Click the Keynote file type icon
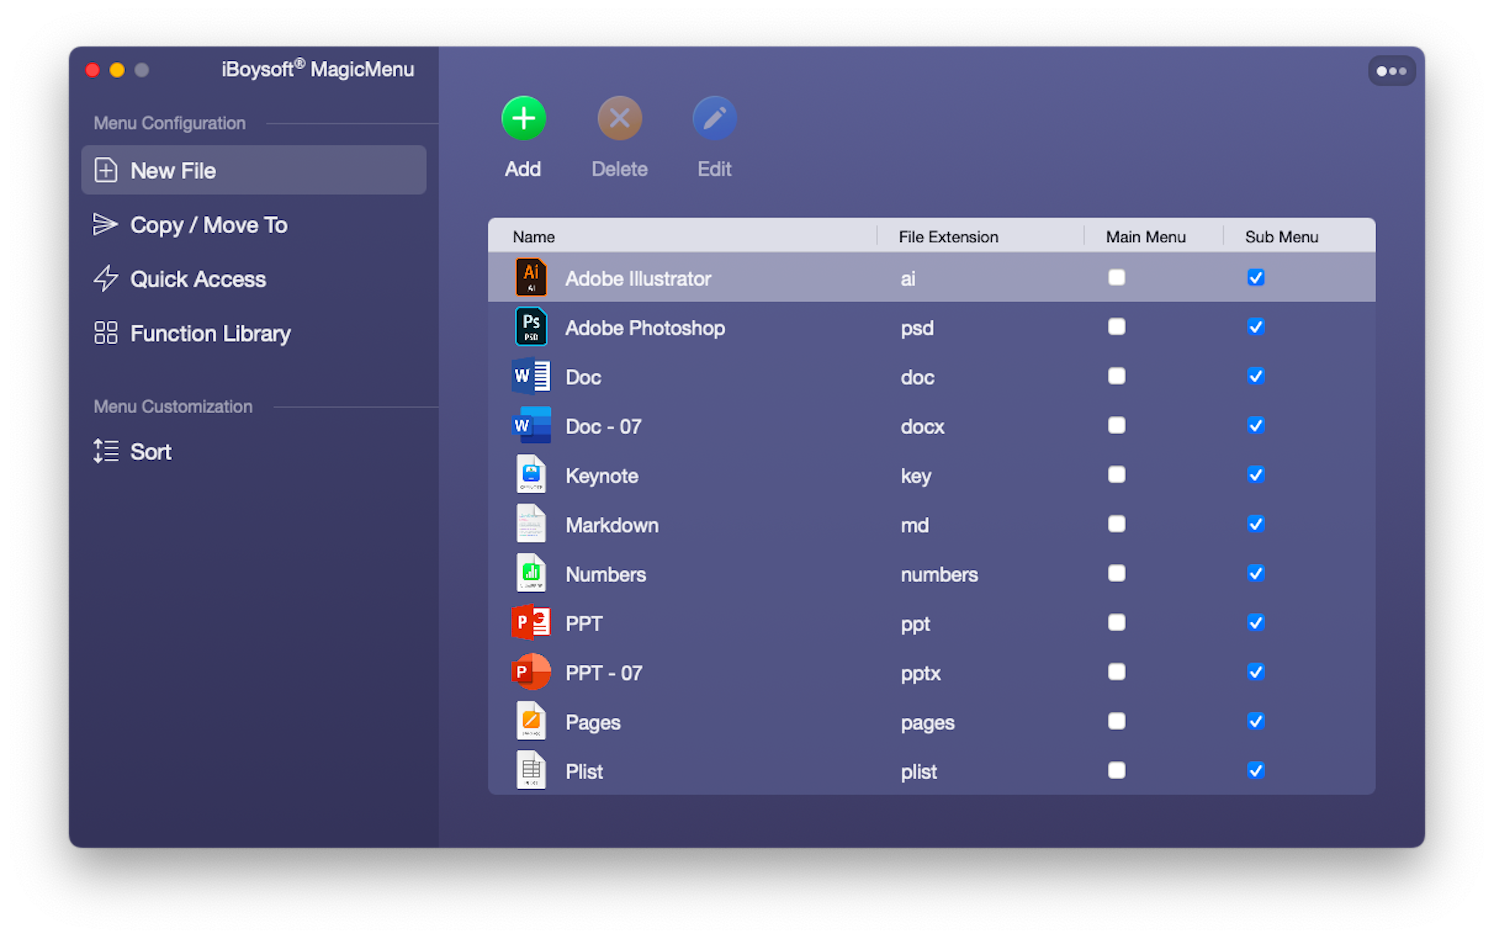1494x939 pixels. (x=531, y=475)
